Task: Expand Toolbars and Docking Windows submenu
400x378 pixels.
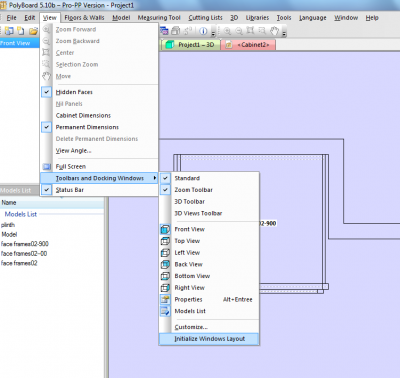Action: point(99,178)
